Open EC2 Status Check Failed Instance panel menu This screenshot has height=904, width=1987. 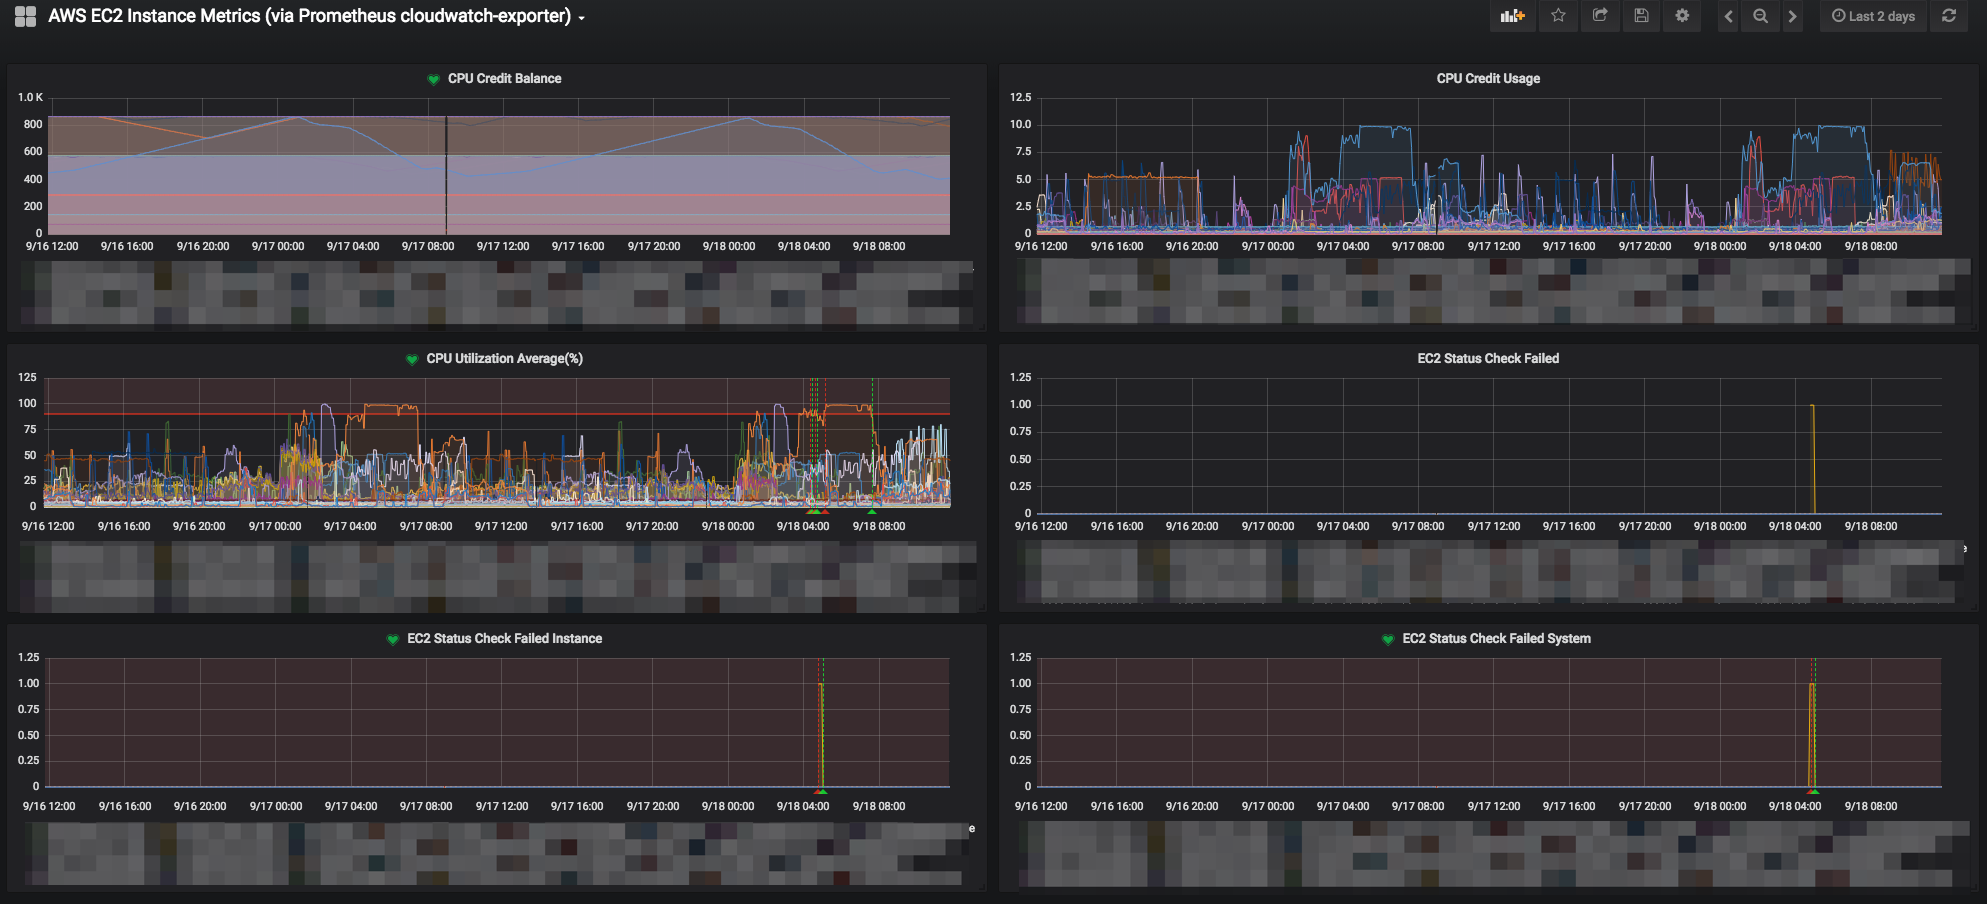(504, 638)
